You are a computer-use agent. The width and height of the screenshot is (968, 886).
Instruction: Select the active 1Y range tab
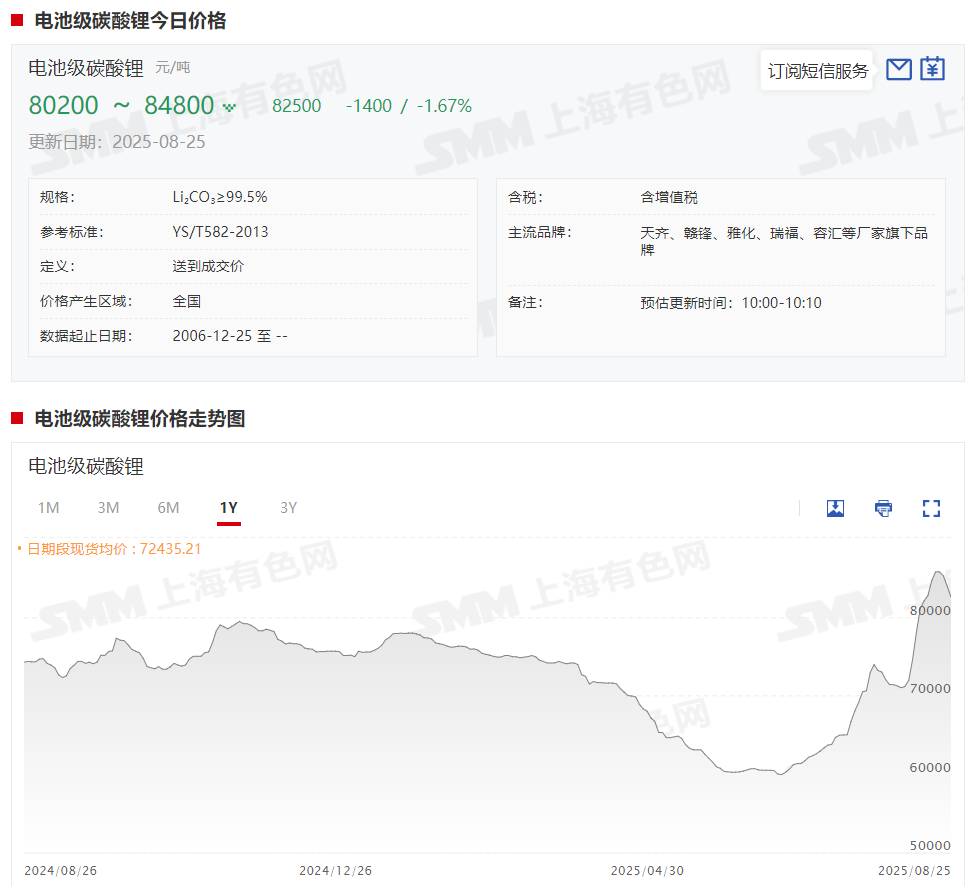[x=229, y=508]
